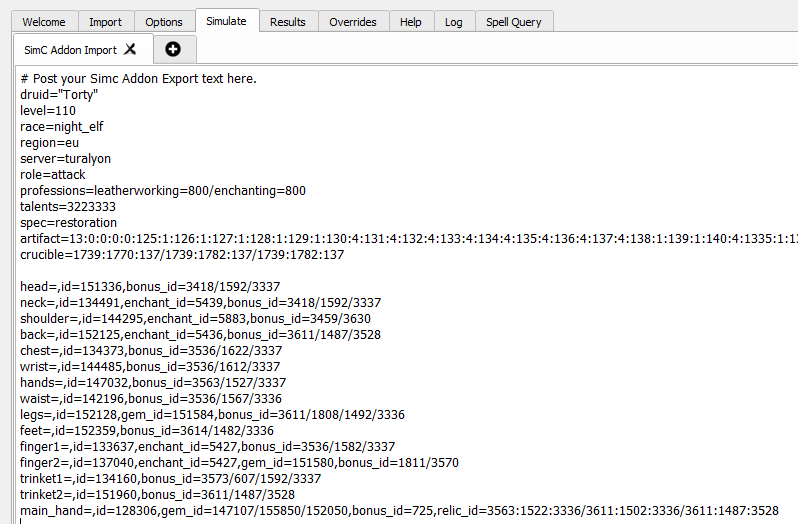This screenshot has width=798, height=524.
Task: Click the waist= item line
Action: tap(151, 399)
